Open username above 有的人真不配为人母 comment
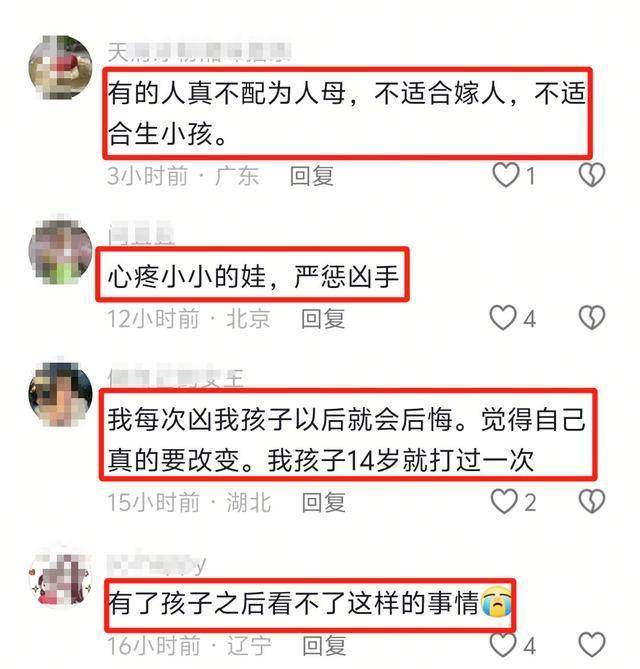 [x=198, y=53]
